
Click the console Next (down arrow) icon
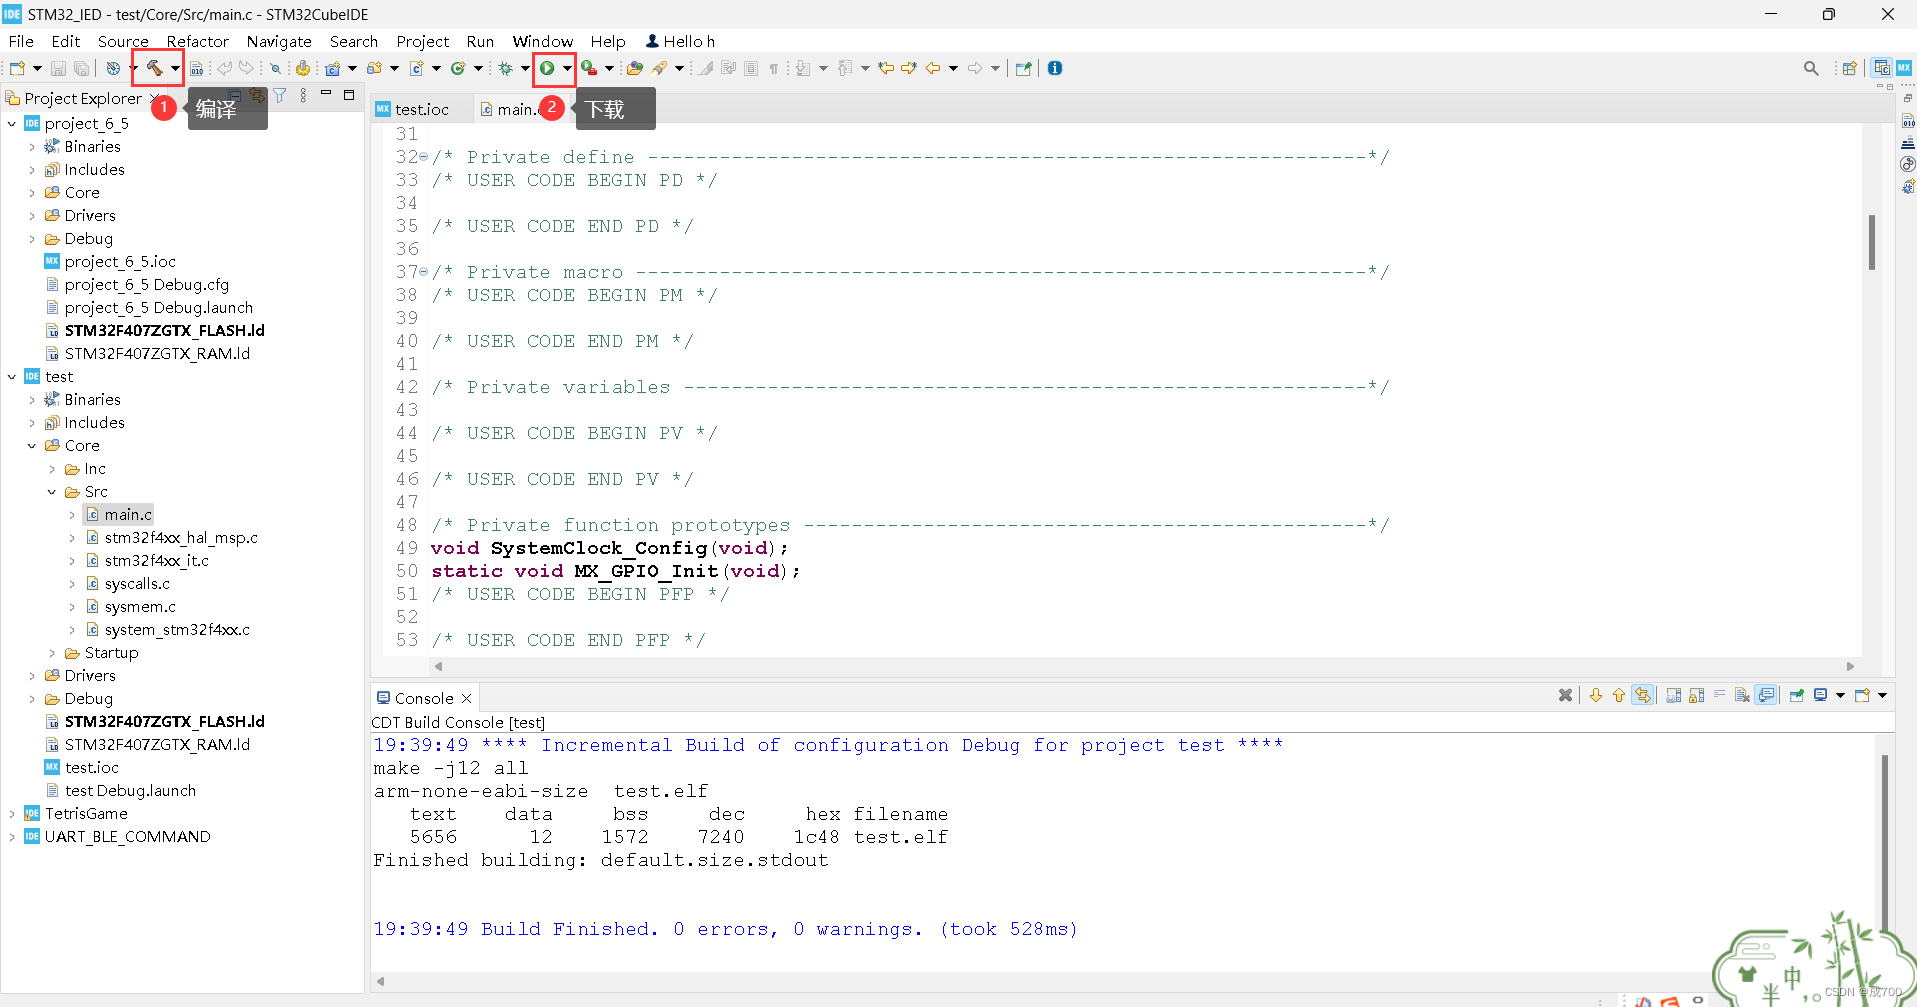[1596, 695]
